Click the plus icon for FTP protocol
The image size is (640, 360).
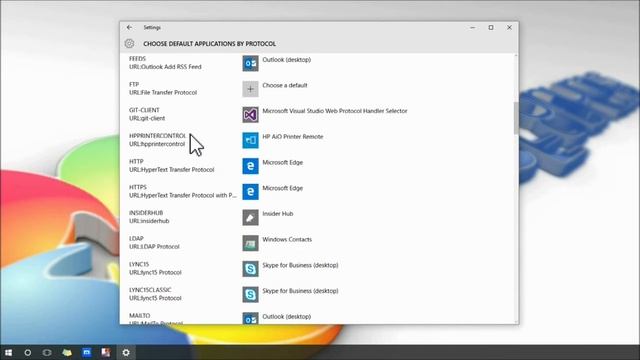pos(250,89)
